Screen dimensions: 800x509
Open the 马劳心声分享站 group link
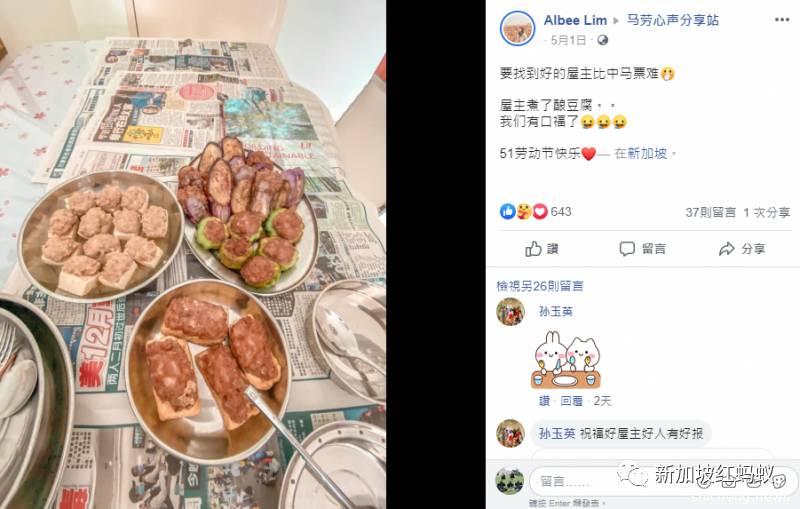click(x=672, y=20)
